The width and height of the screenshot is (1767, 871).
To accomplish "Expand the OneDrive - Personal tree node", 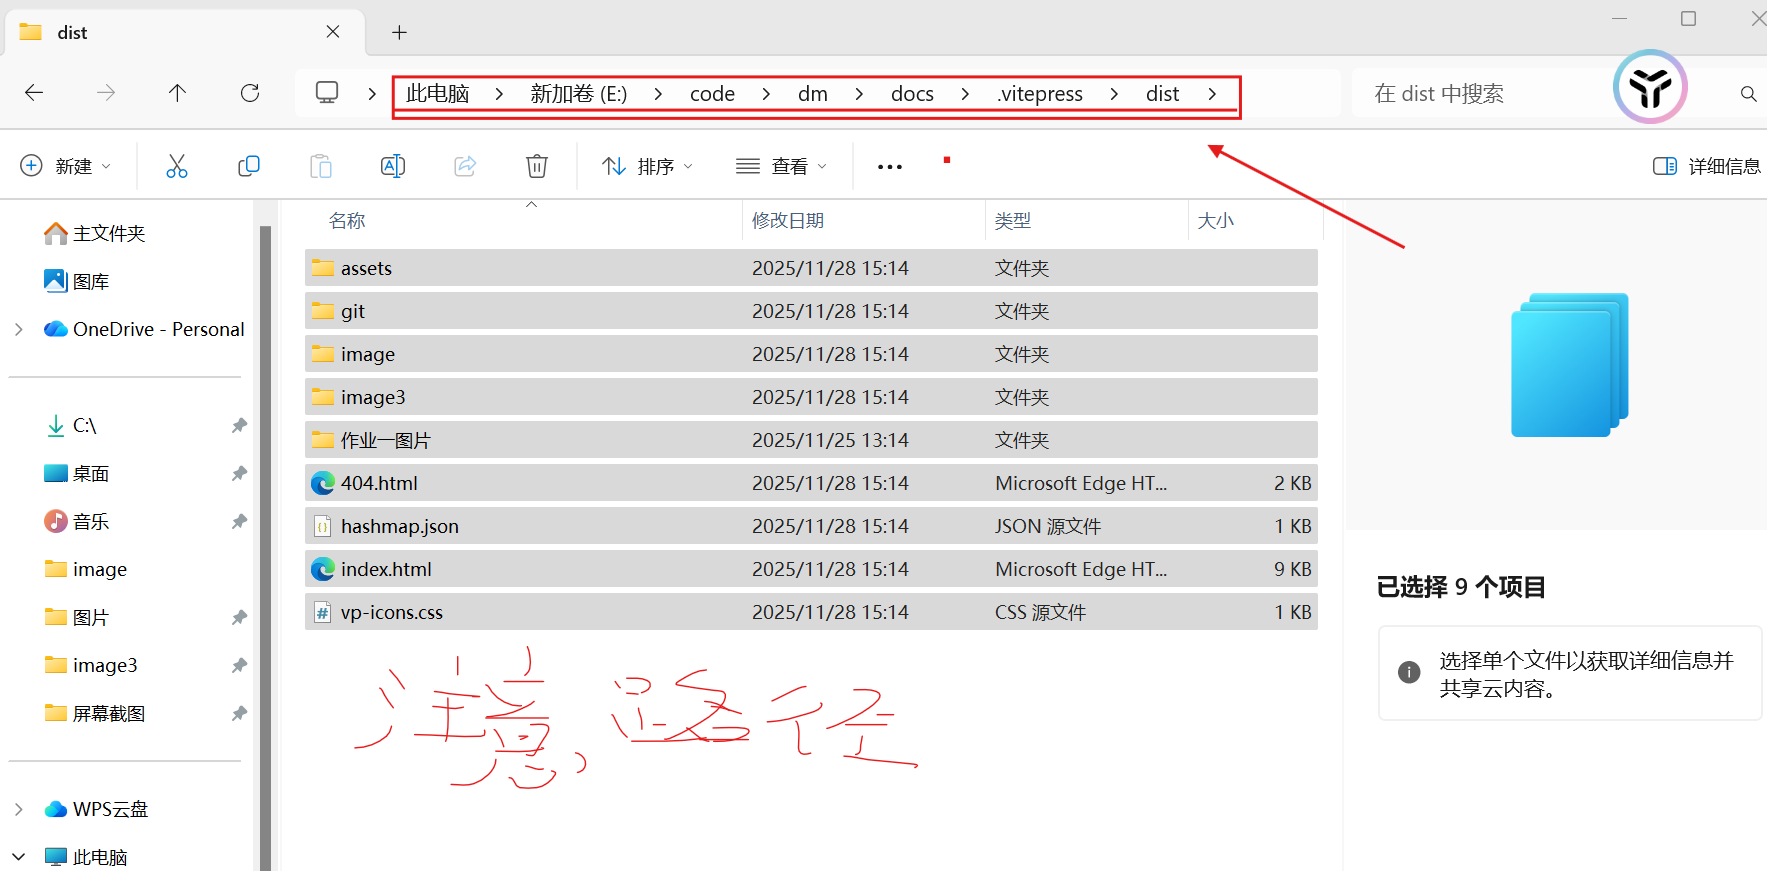I will (x=19, y=329).
